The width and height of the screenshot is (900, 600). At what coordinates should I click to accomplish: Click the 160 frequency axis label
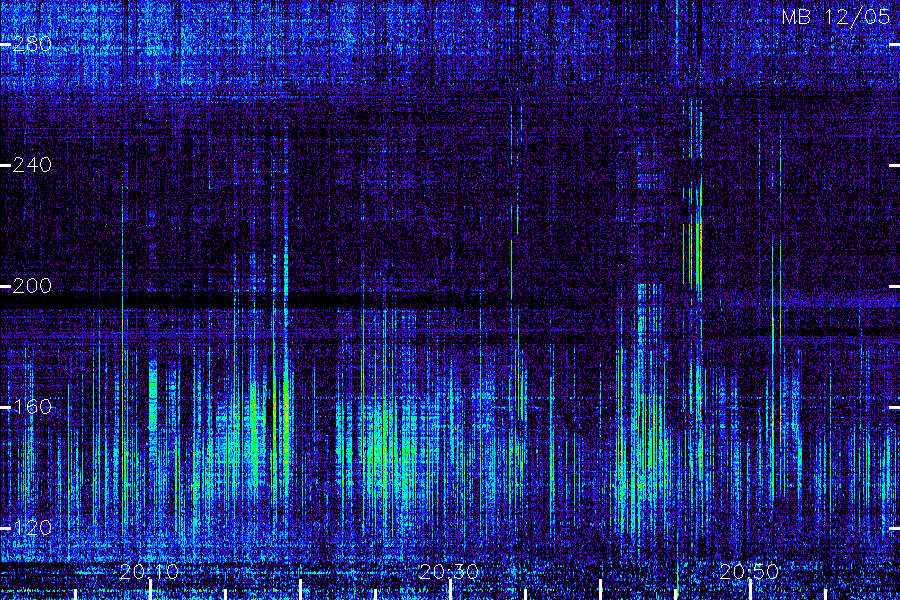32,407
